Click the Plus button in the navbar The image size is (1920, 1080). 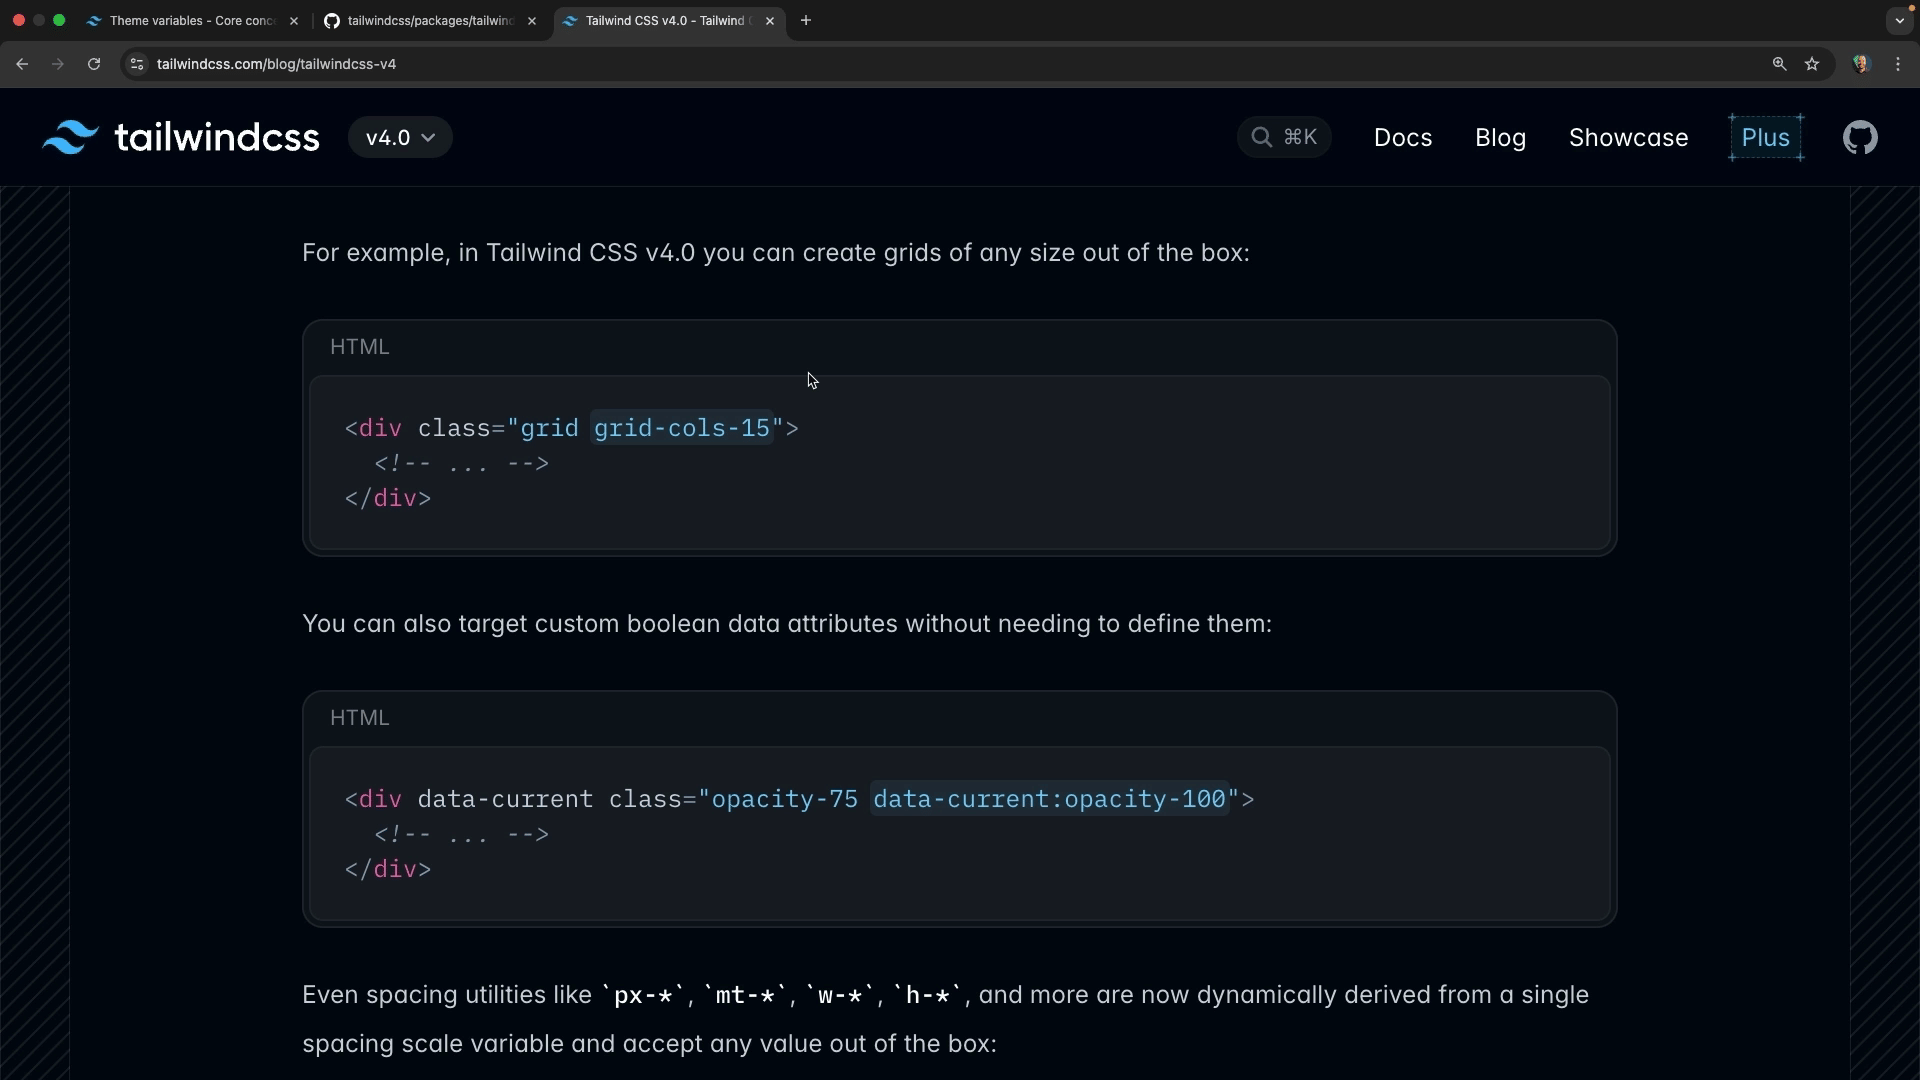1765,138
